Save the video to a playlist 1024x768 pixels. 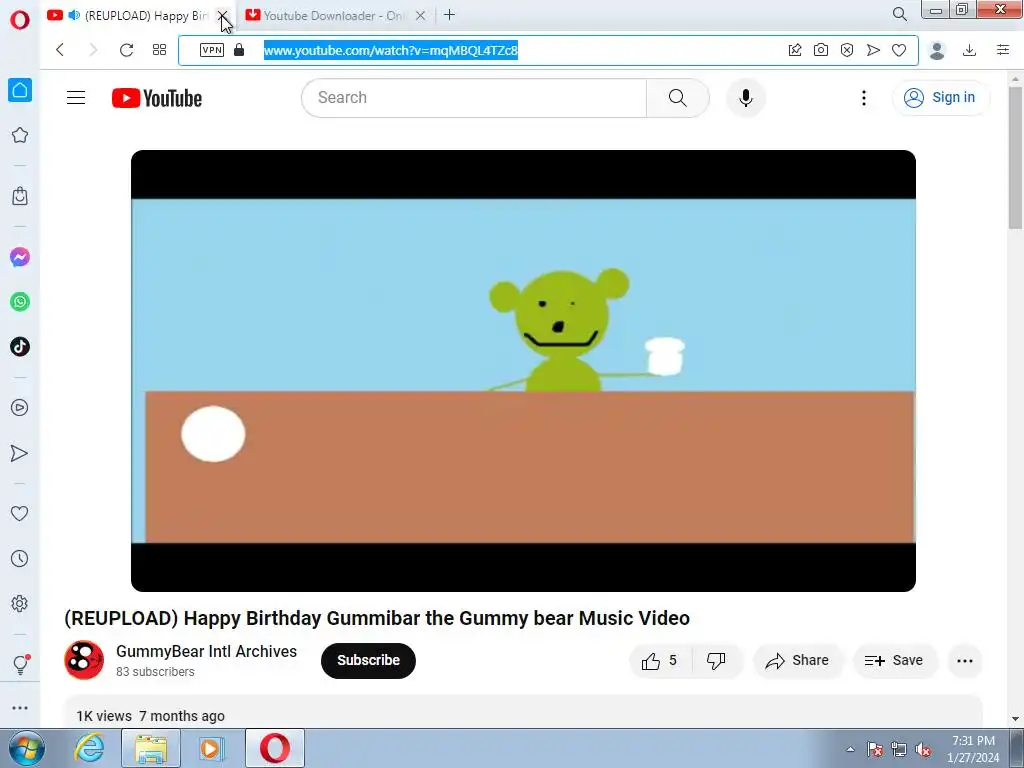894,661
